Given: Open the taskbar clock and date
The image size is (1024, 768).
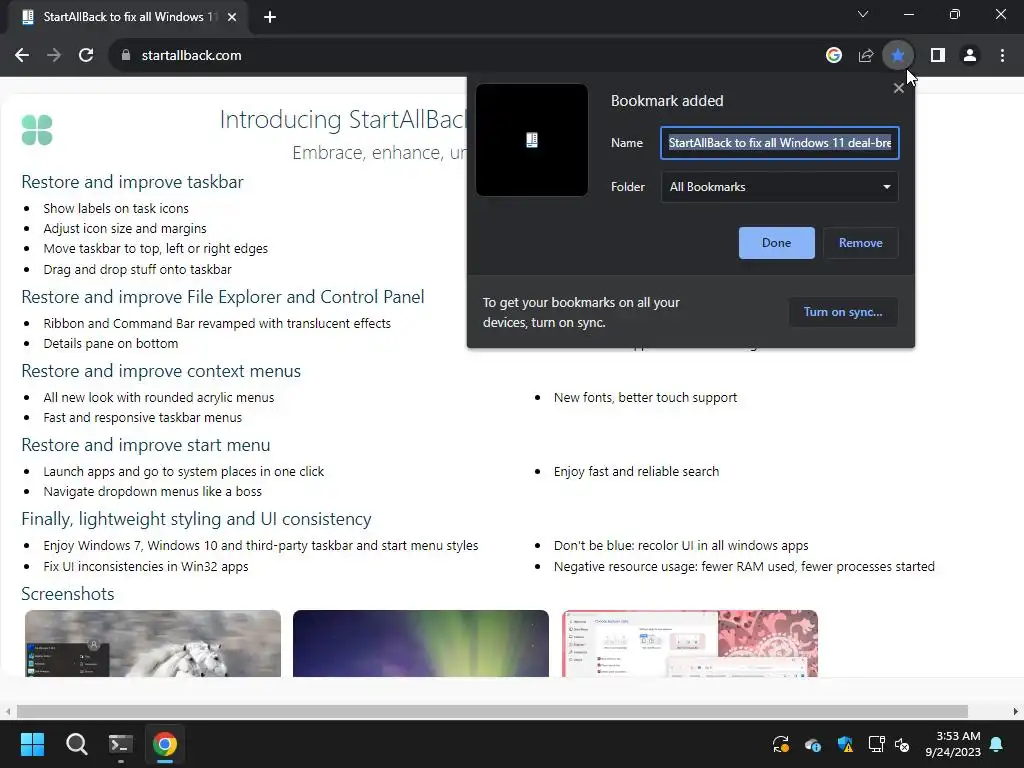Looking at the screenshot, I should (x=953, y=744).
